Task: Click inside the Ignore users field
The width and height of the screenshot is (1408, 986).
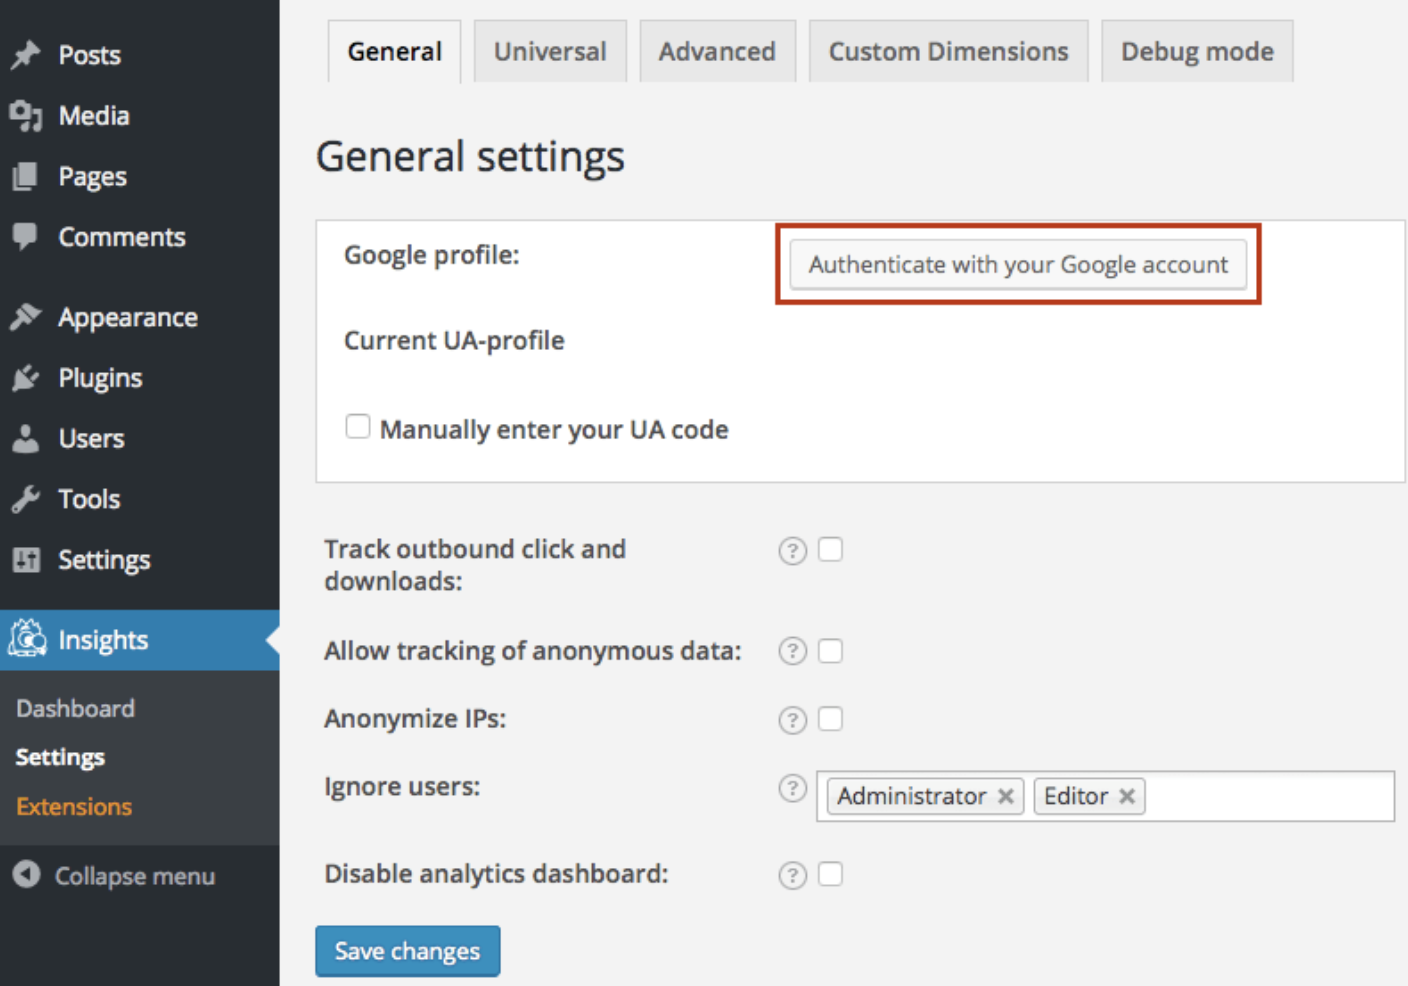Action: (1267, 796)
